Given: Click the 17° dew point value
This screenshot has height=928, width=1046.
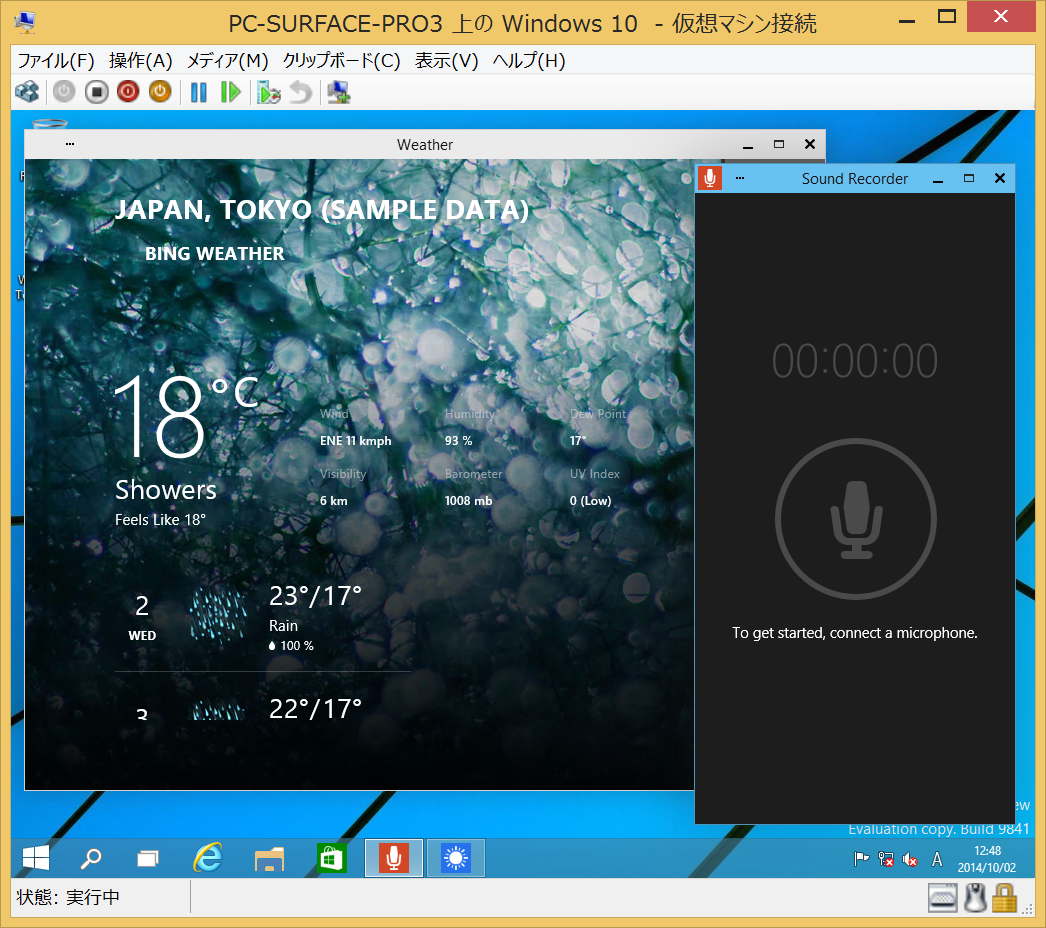Looking at the screenshot, I should click(x=578, y=441).
